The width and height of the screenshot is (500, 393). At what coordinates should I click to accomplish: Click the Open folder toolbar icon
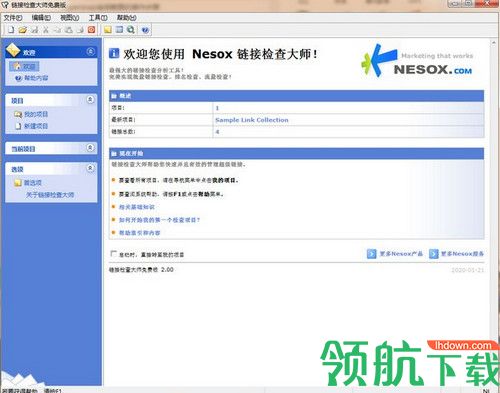(23, 30)
